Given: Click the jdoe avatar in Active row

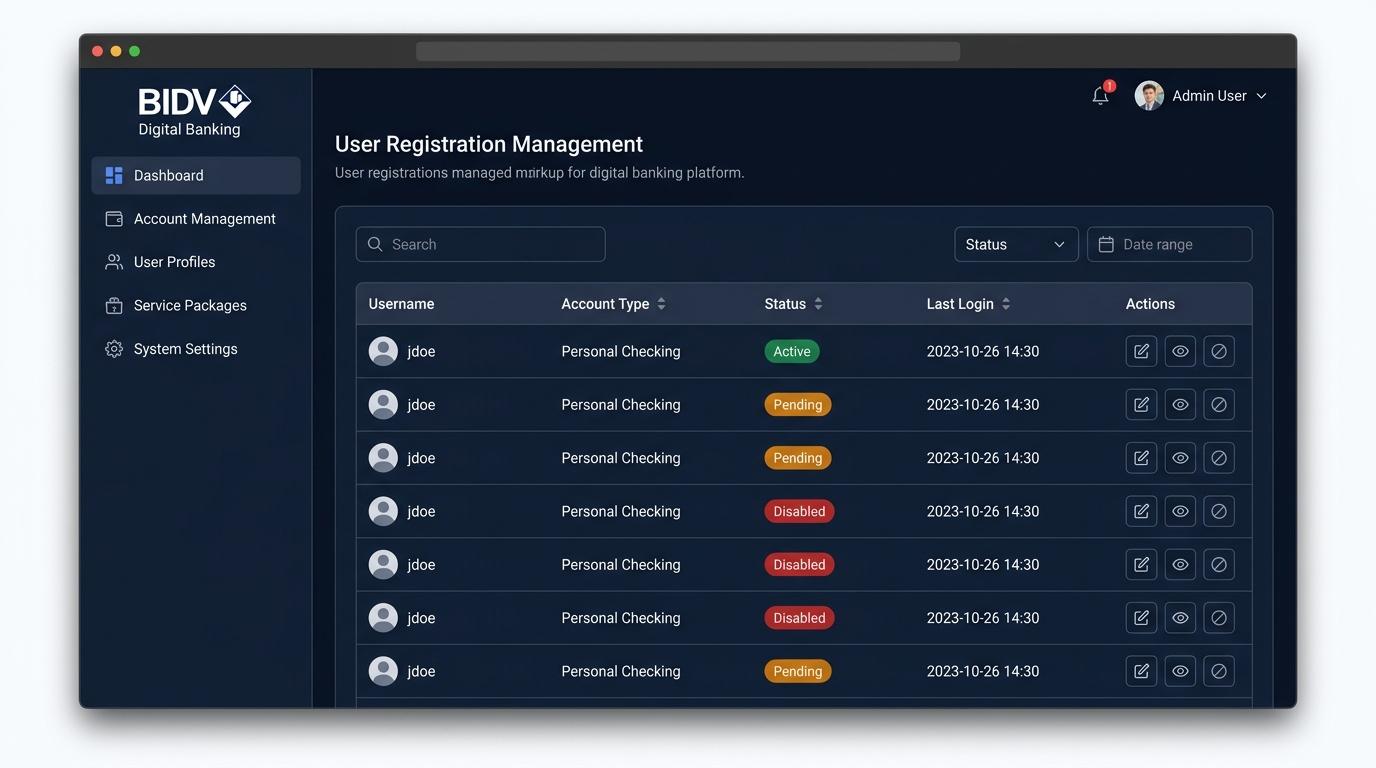Looking at the screenshot, I should pos(383,351).
